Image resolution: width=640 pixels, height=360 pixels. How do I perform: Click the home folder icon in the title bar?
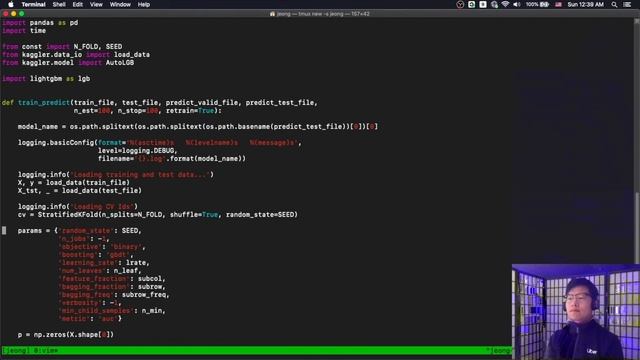point(272,14)
